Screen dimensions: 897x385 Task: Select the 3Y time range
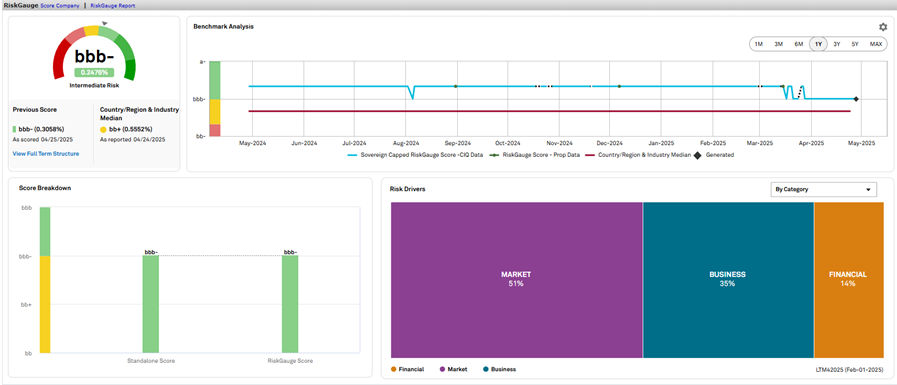click(836, 44)
